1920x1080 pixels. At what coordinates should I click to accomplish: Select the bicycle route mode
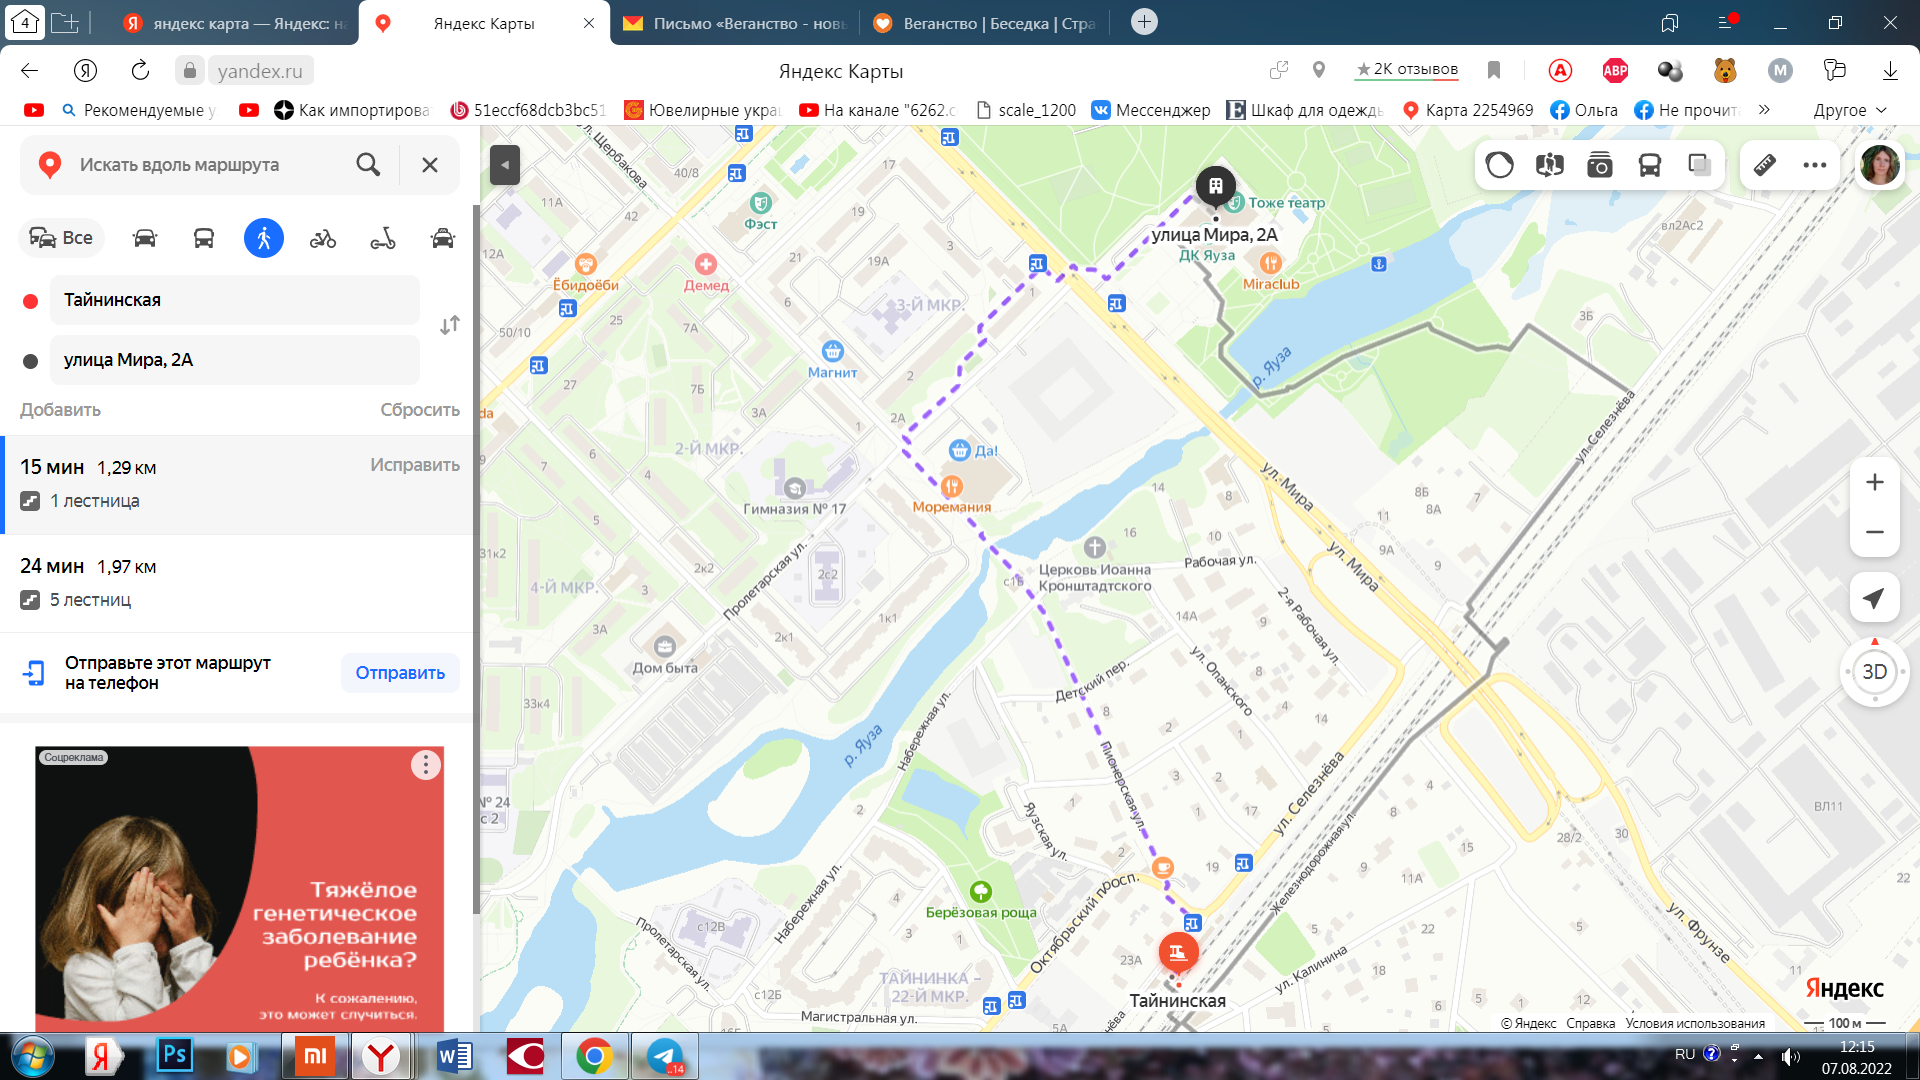click(323, 238)
